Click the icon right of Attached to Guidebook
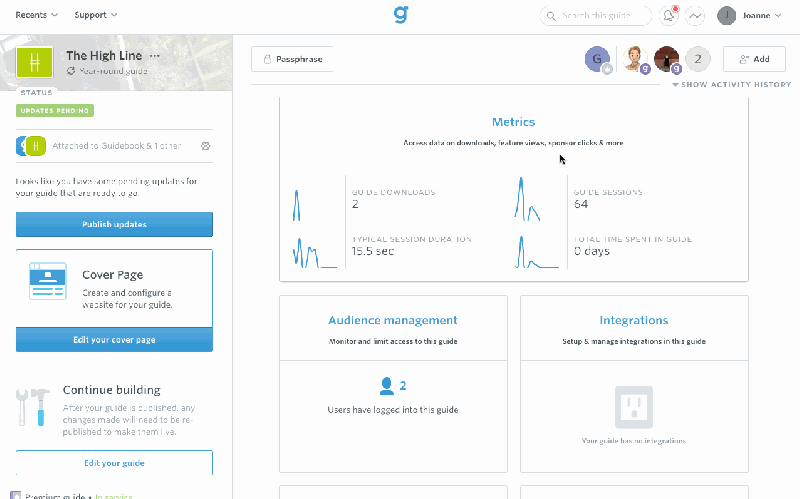Image resolution: width=800 pixels, height=499 pixels. coord(206,146)
